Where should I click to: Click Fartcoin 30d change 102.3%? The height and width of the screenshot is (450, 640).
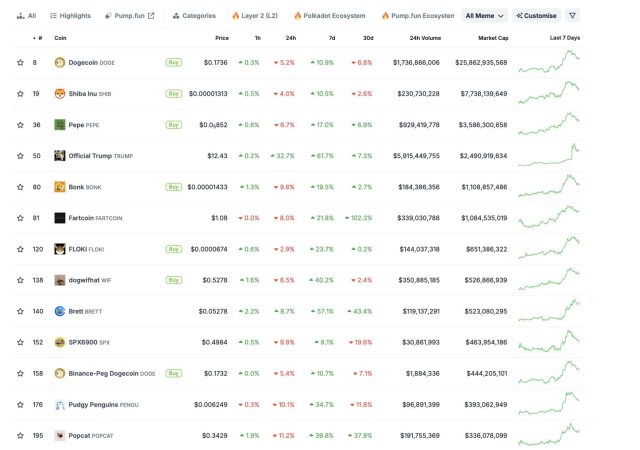click(x=359, y=218)
